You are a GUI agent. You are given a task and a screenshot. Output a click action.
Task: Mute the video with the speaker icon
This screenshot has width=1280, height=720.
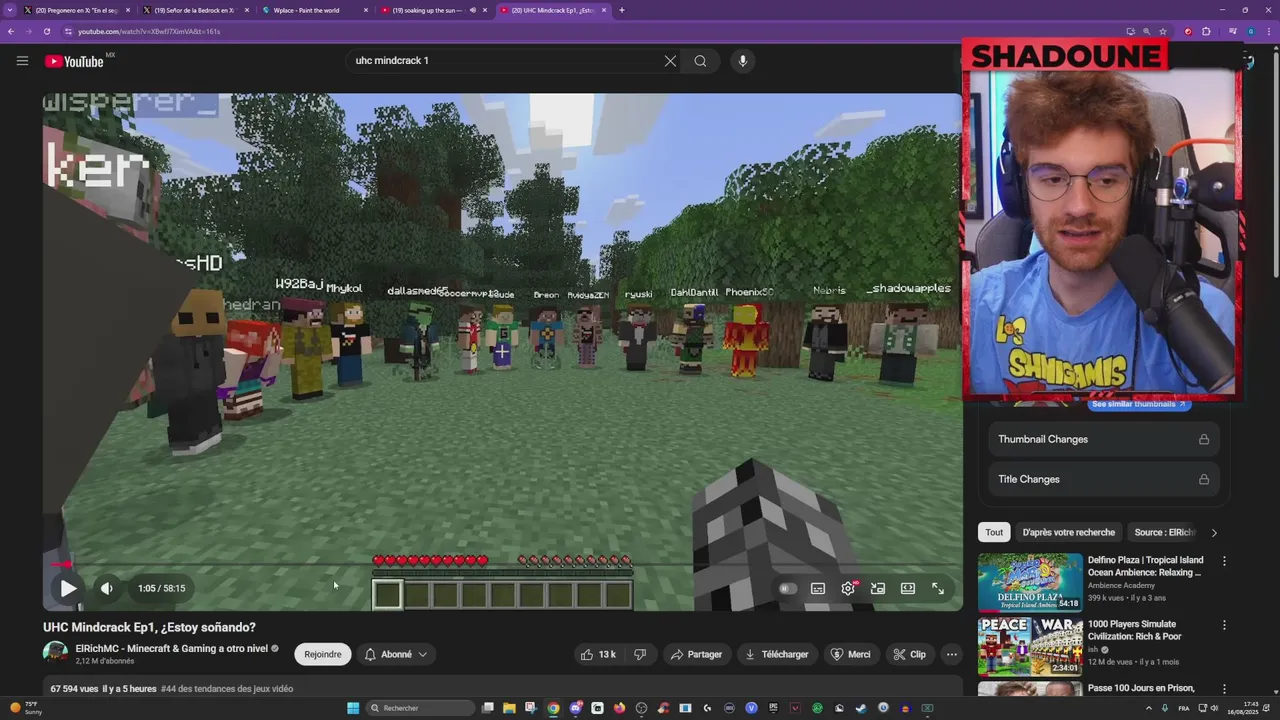tap(106, 588)
